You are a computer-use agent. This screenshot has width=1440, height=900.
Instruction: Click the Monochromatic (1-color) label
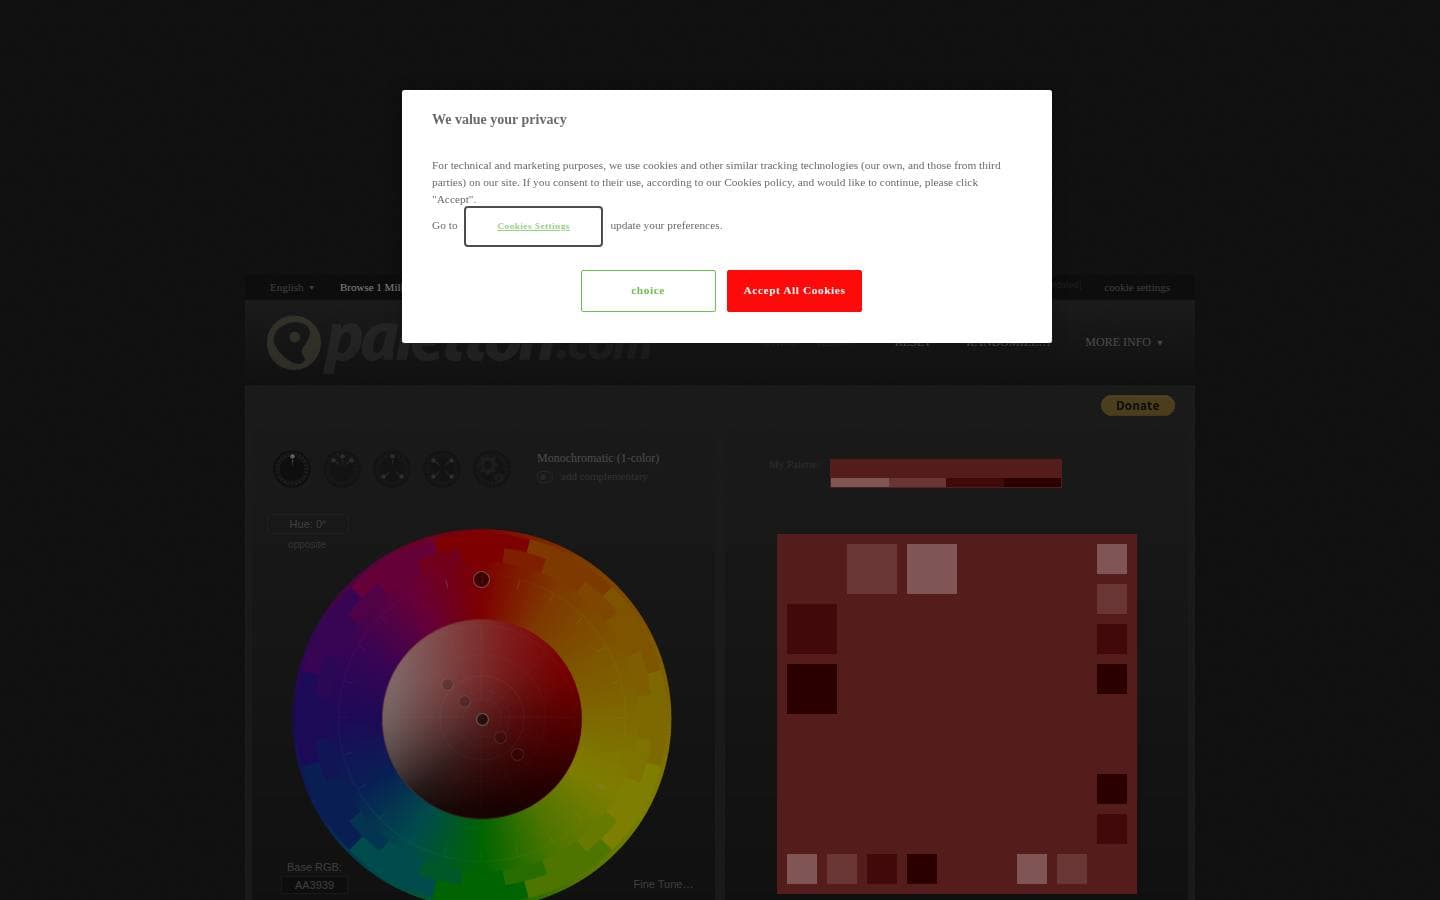(x=598, y=458)
